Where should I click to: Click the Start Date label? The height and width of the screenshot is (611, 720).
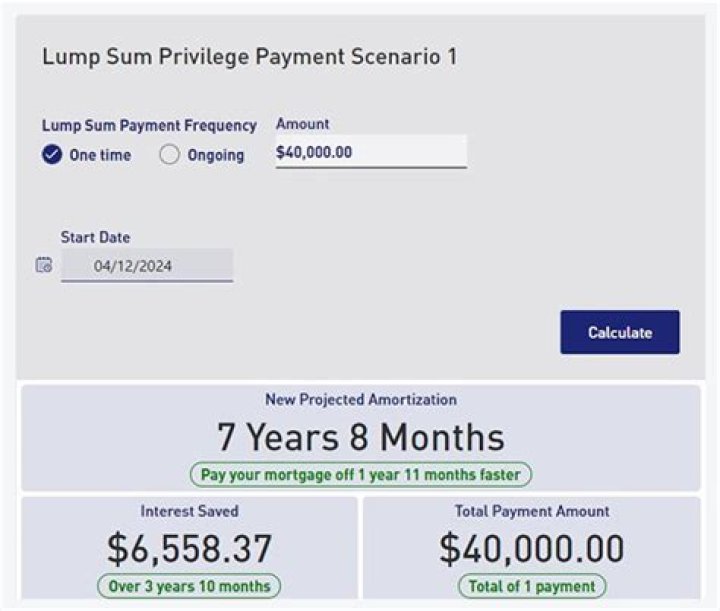(x=95, y=238)
